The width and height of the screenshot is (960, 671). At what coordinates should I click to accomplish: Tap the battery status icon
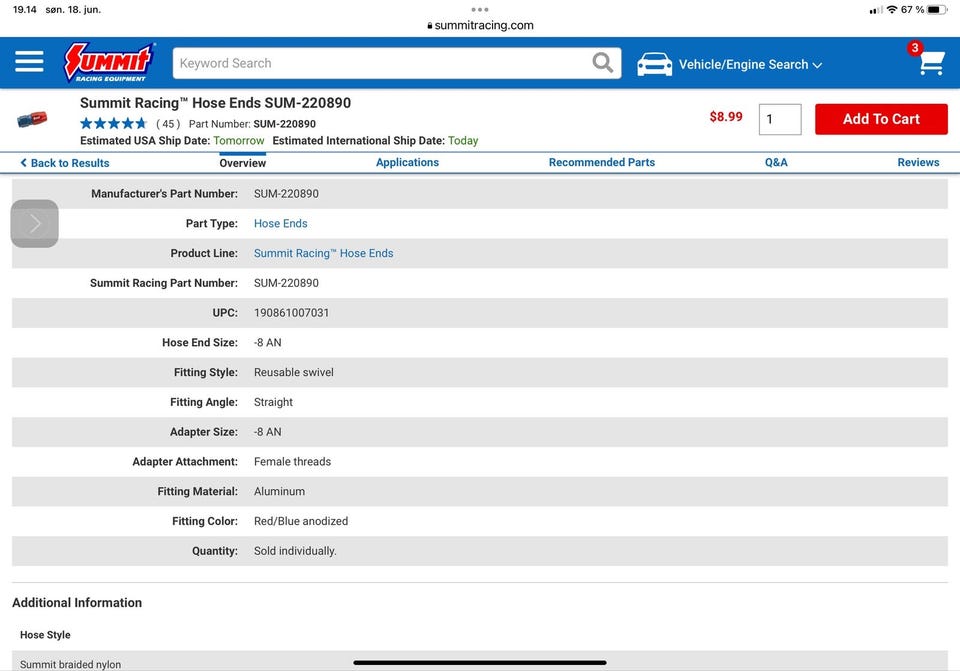[937, 10]
